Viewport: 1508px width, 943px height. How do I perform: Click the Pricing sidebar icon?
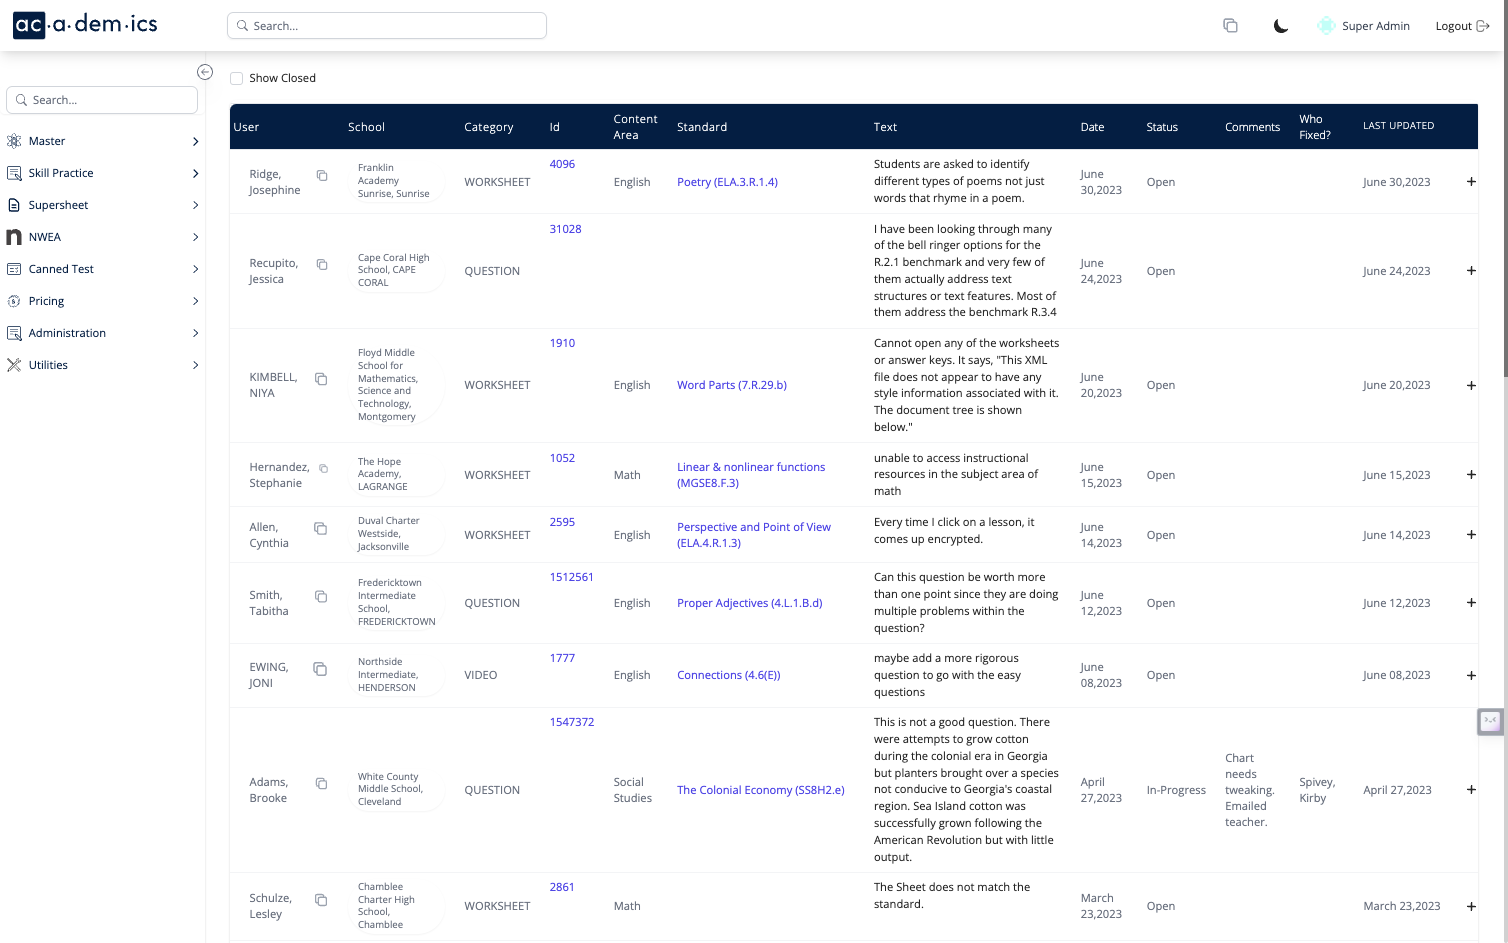click(14, 301)
